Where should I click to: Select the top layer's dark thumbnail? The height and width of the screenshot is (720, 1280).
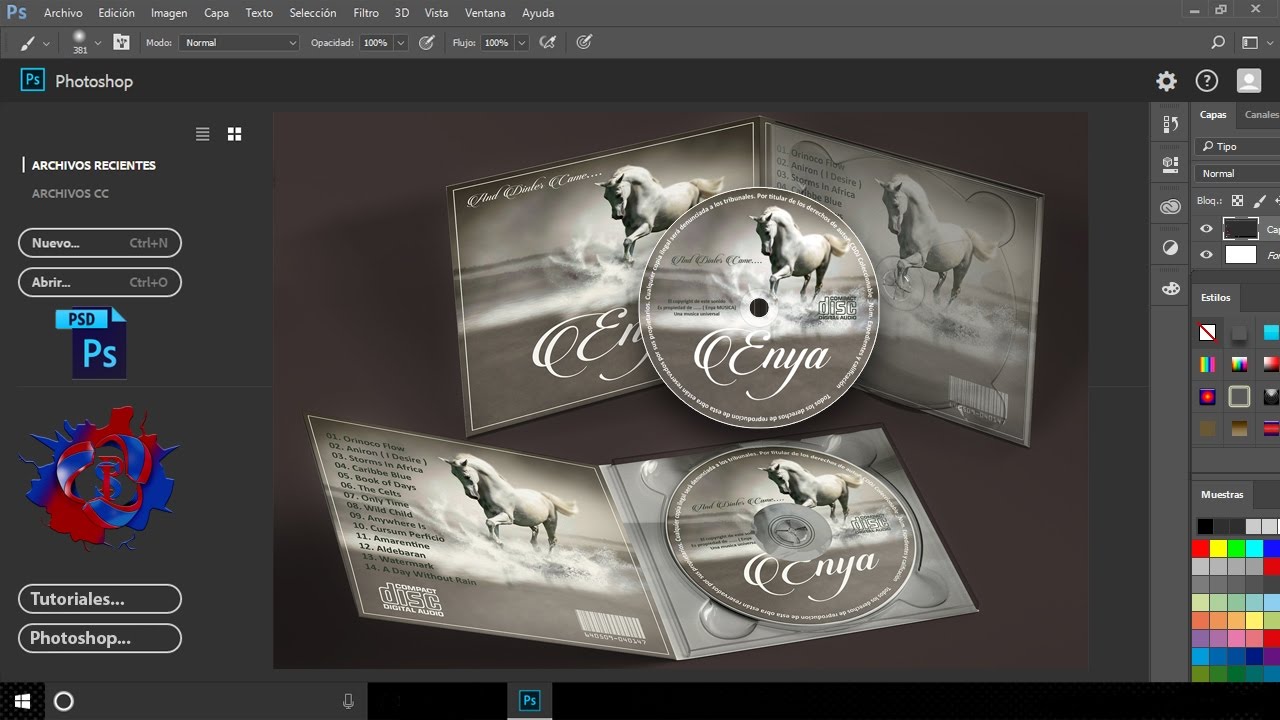[1241, 229]
